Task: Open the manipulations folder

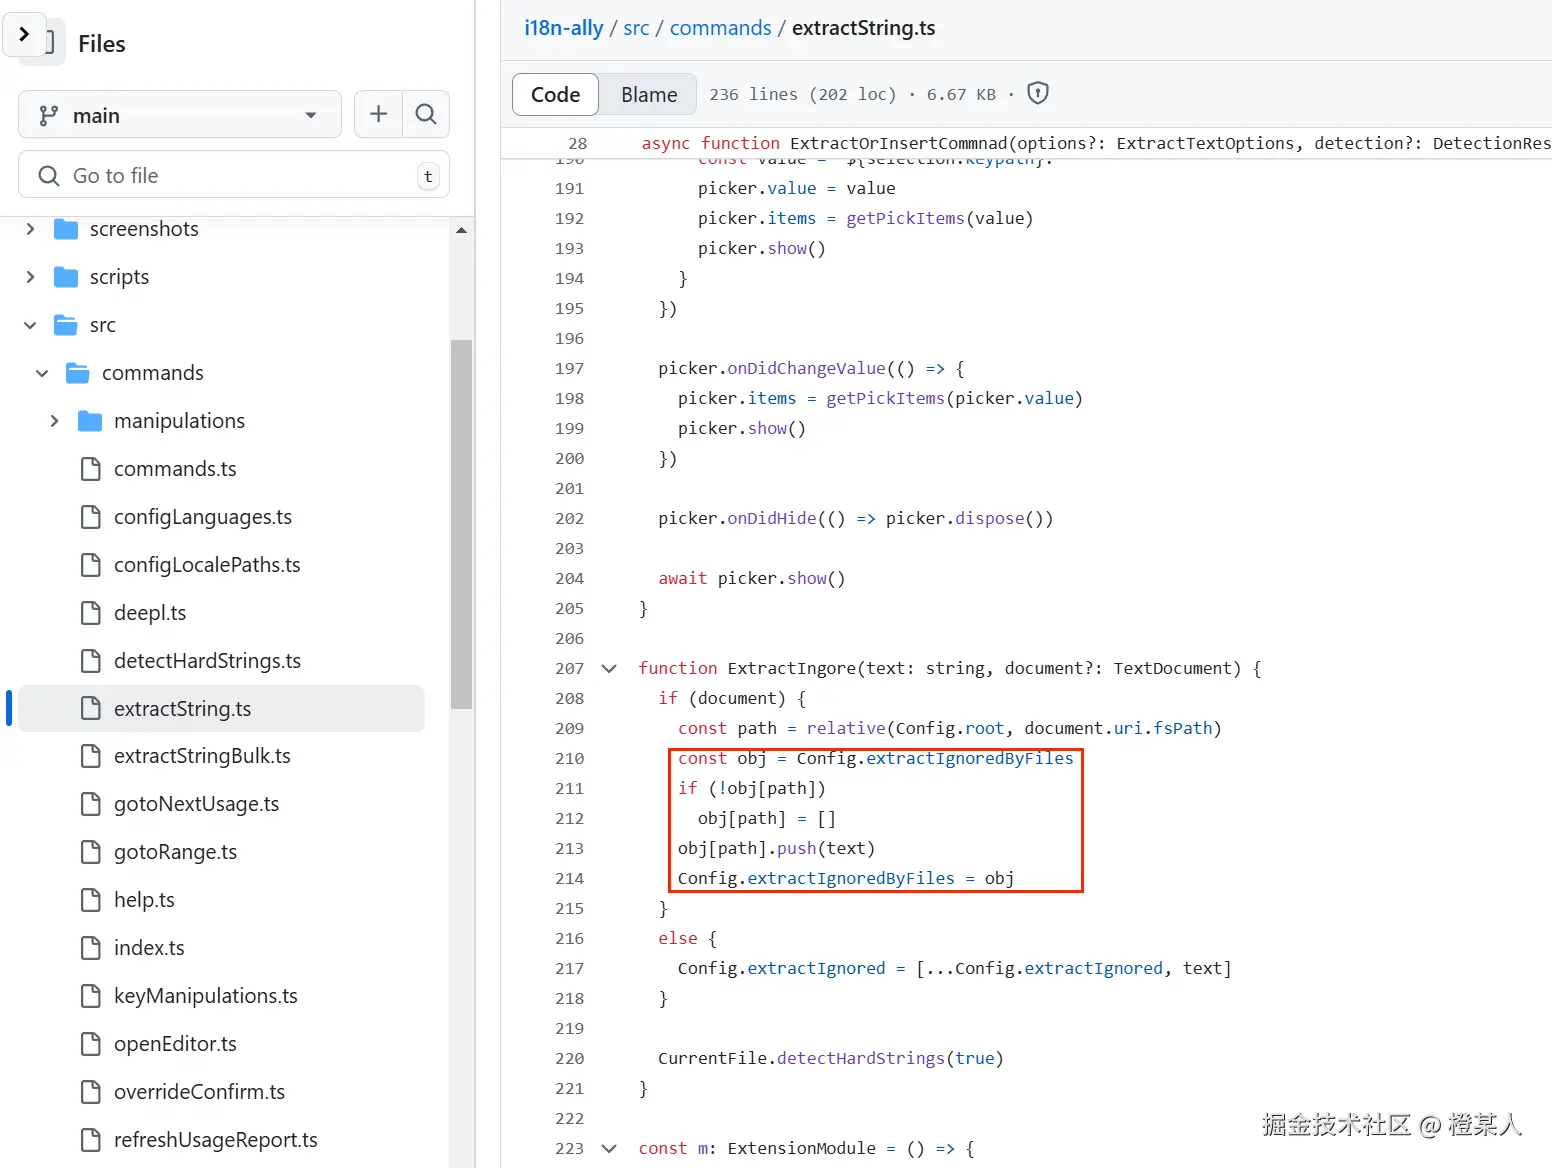Action: click(x=179, y=421)
